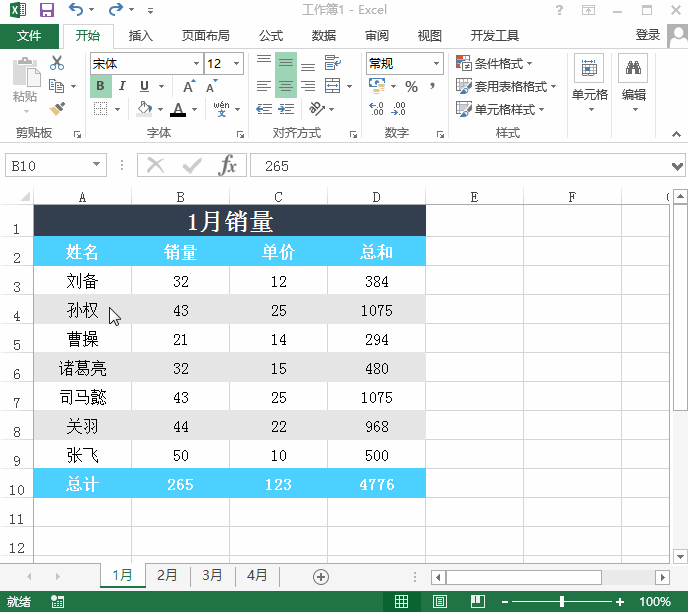Click the Save icon in quick access toolbar
This screenshot has height=612, width=688.
coord(47,10)
